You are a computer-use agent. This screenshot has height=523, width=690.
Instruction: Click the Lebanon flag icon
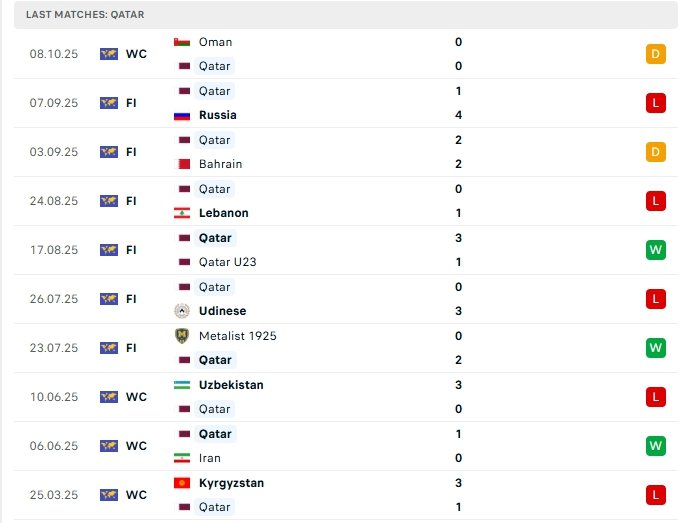182,213
